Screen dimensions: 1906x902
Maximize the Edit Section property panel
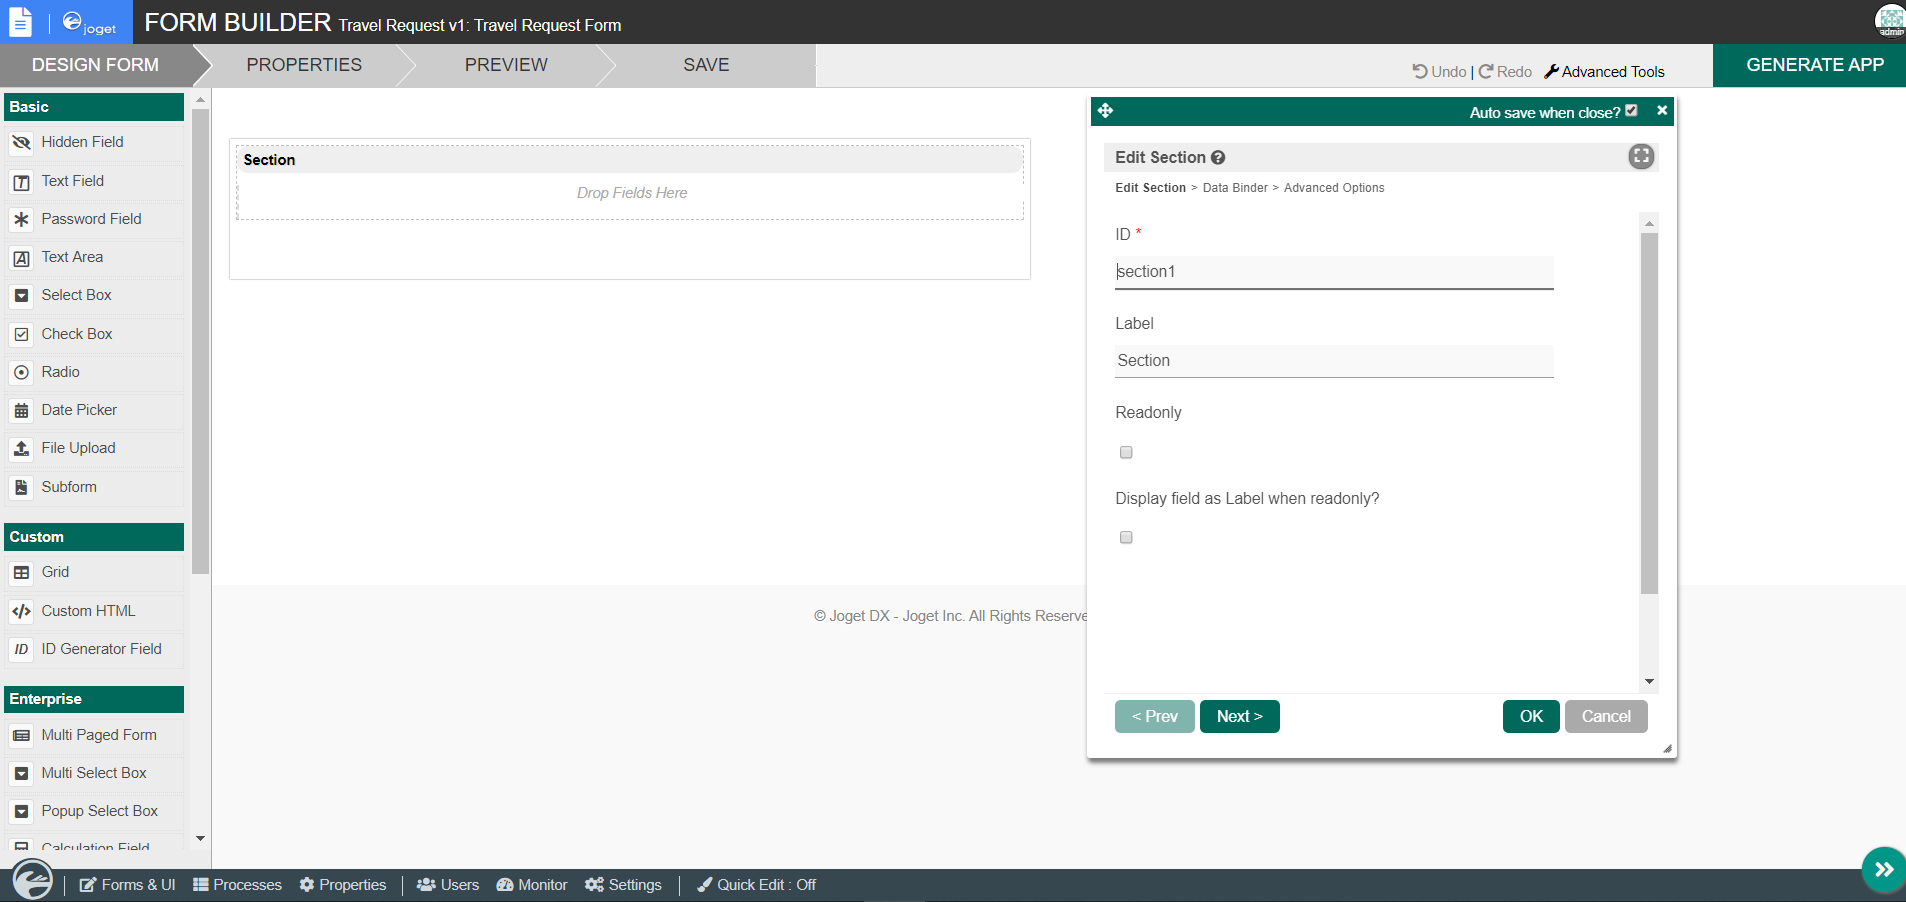(x=1641, y=156)
